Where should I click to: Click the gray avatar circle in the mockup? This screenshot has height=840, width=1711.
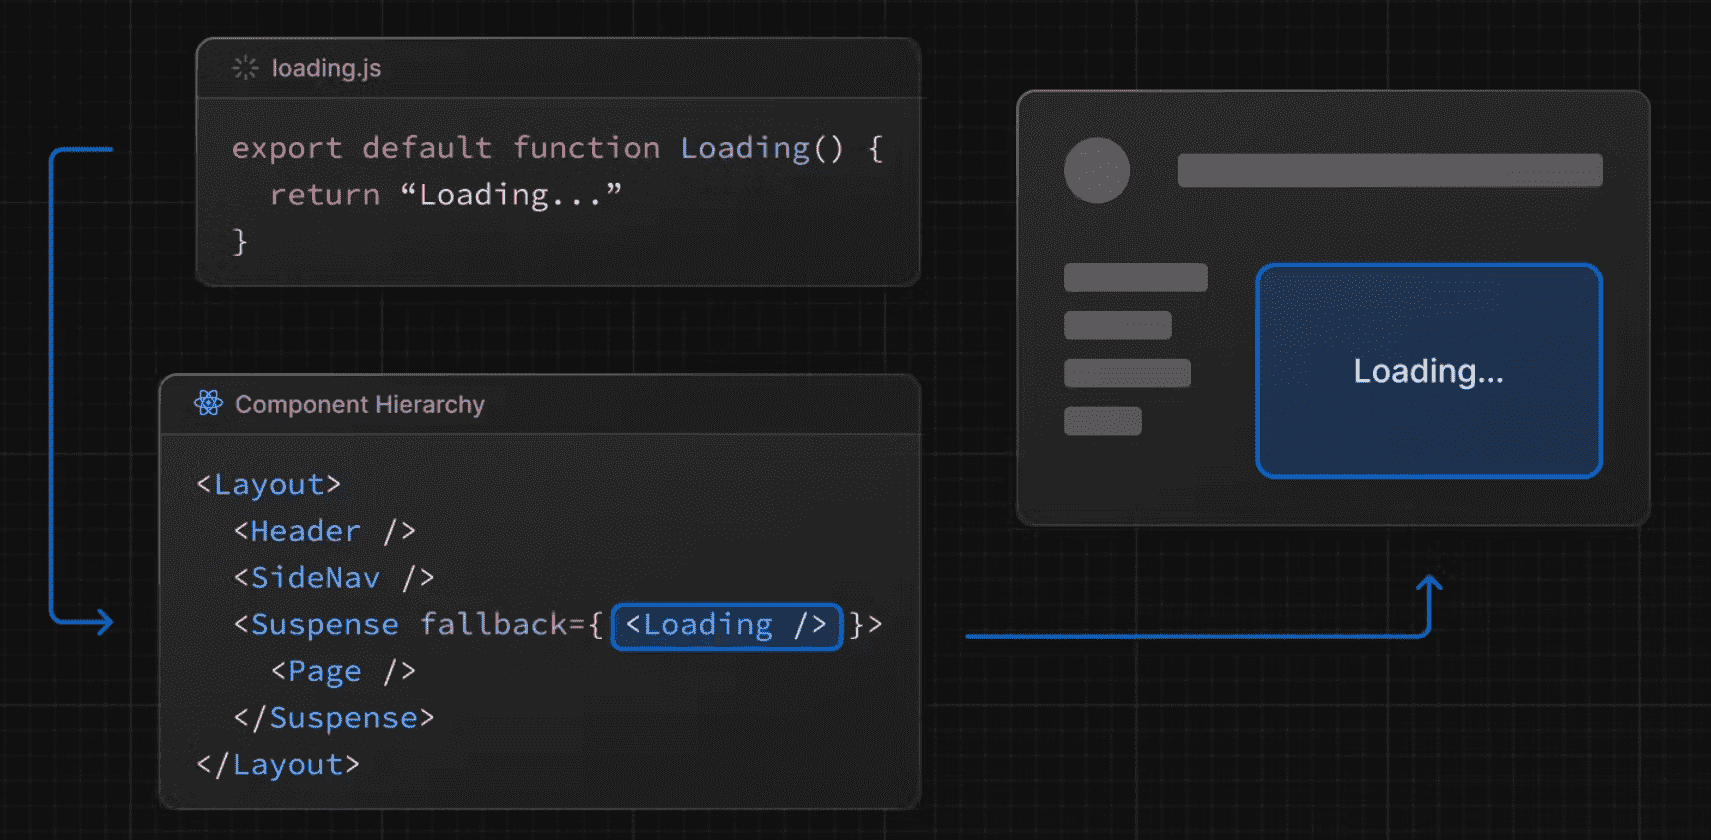click(1096, 170)
